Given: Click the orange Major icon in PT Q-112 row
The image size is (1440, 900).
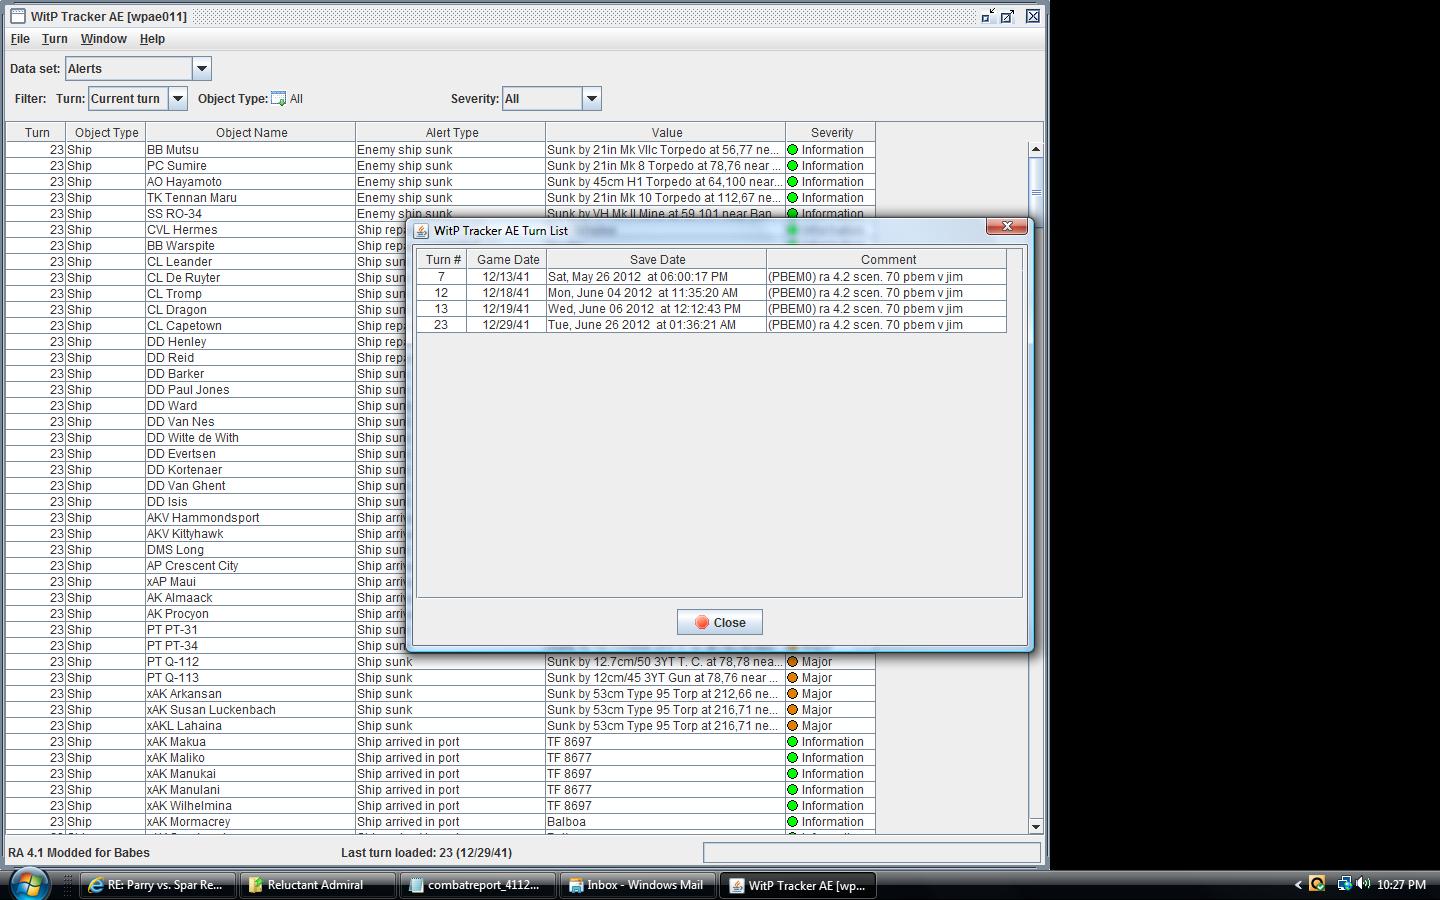Looking at the screenshot, I should click(793, 662).
